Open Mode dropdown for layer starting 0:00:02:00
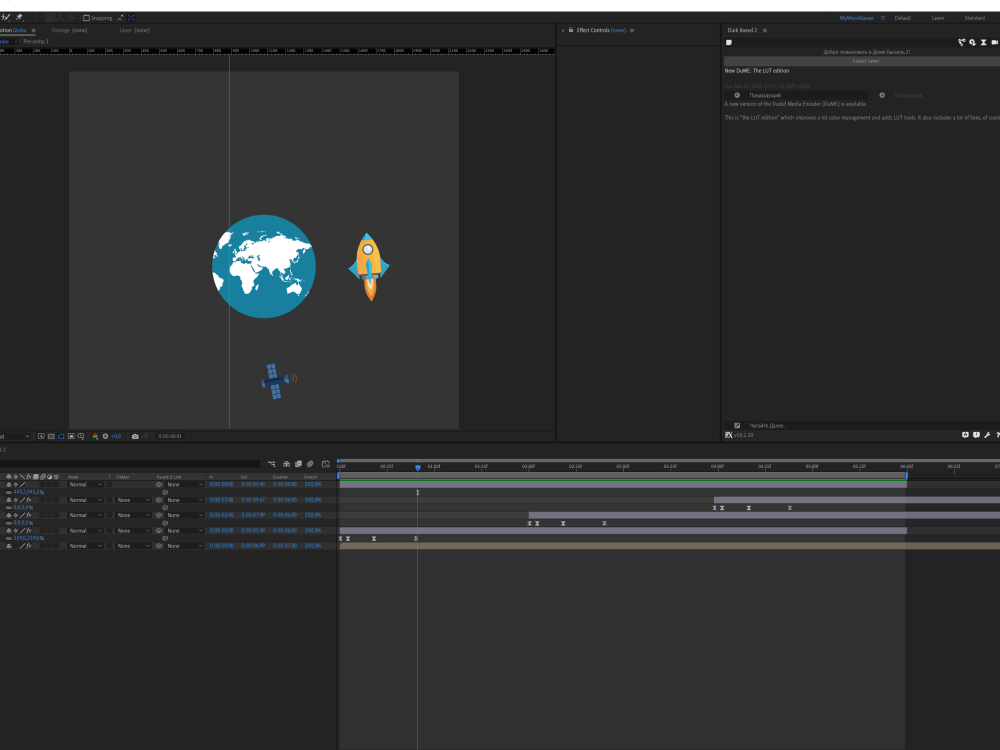The height and width of the screenshot is (750, 1000). (x=85, y=515)
